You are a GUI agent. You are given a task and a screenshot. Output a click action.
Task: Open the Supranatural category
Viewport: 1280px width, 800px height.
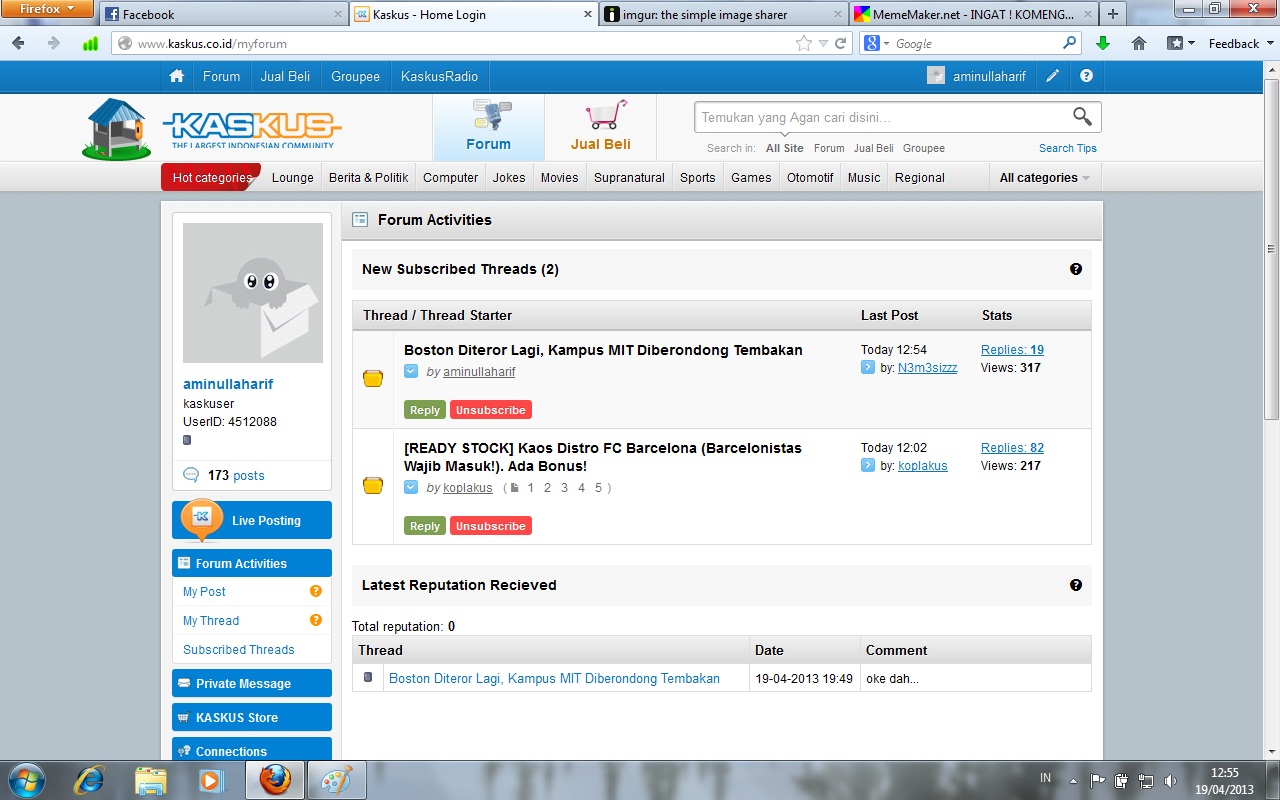[x=629, y=178]
